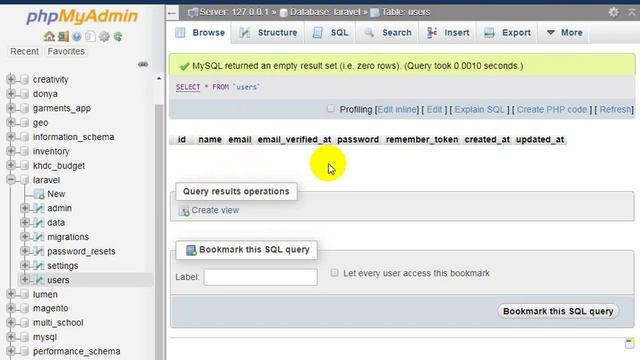Open the Search tab

click(x=387, y=33)
